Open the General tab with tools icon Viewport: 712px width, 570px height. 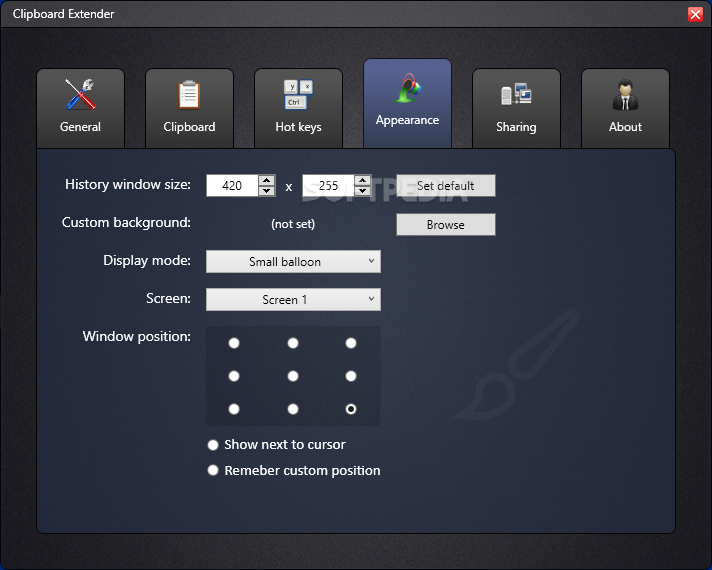[x=80, y=108]
